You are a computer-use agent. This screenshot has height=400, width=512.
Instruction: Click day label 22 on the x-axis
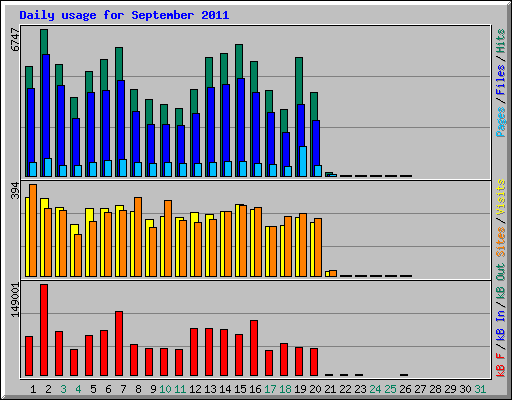[345, 389]
